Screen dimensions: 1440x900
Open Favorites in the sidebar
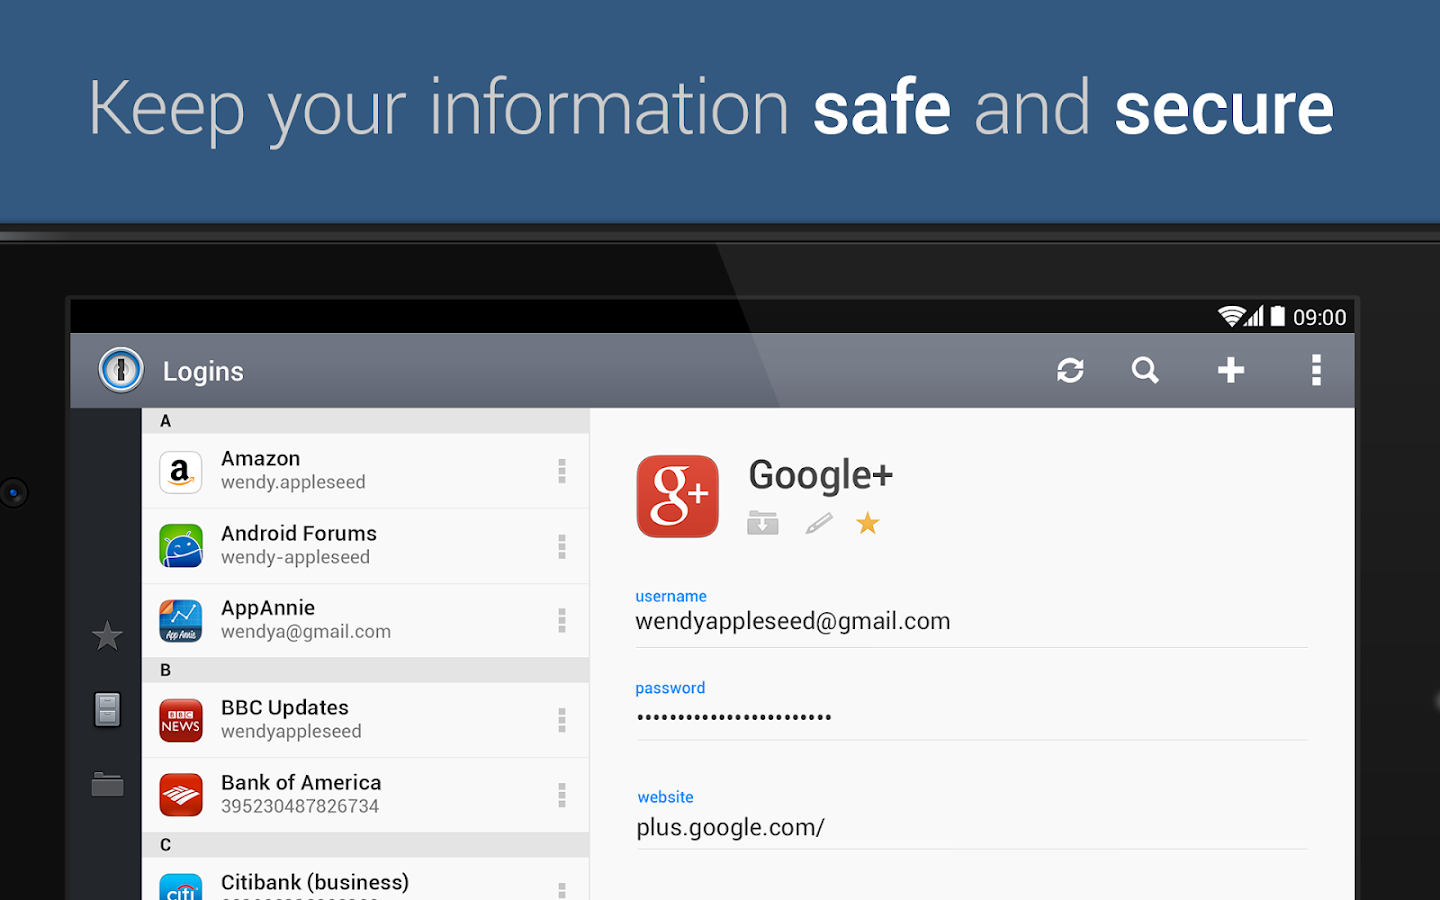coord(107,636)
